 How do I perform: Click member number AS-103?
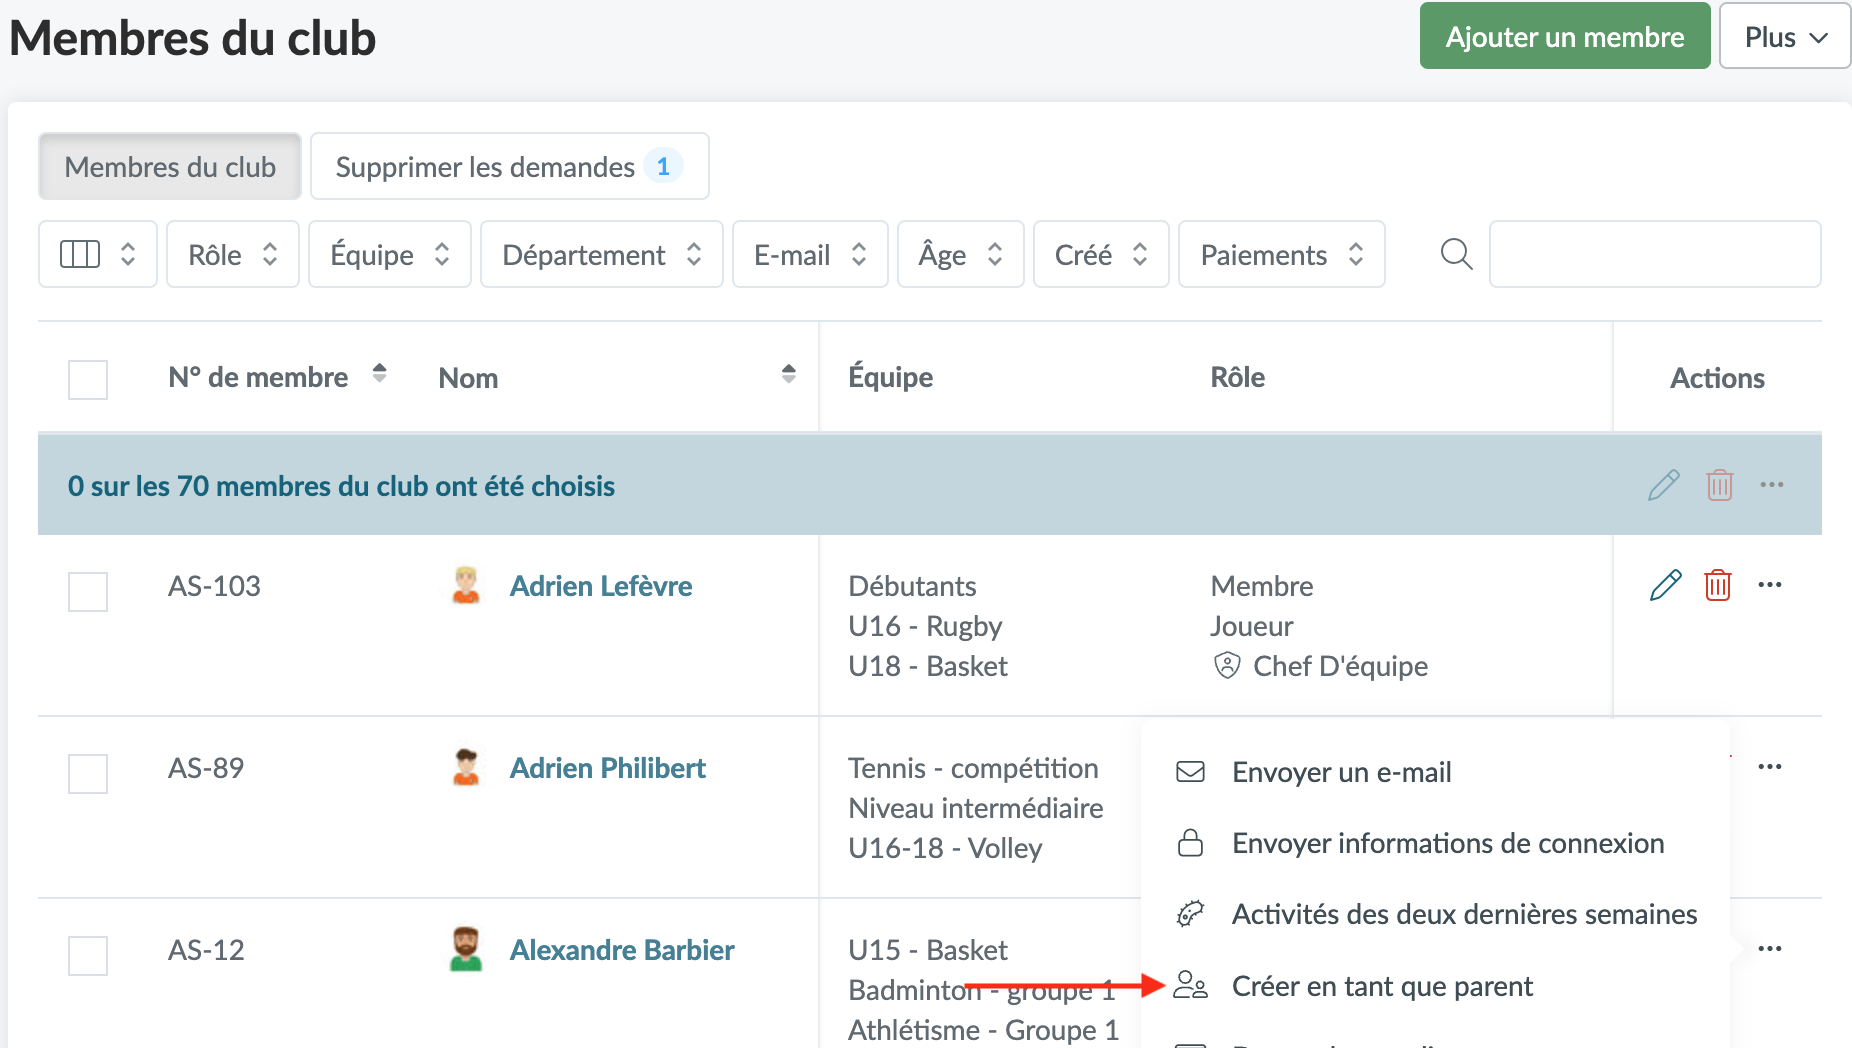point(214,586)
